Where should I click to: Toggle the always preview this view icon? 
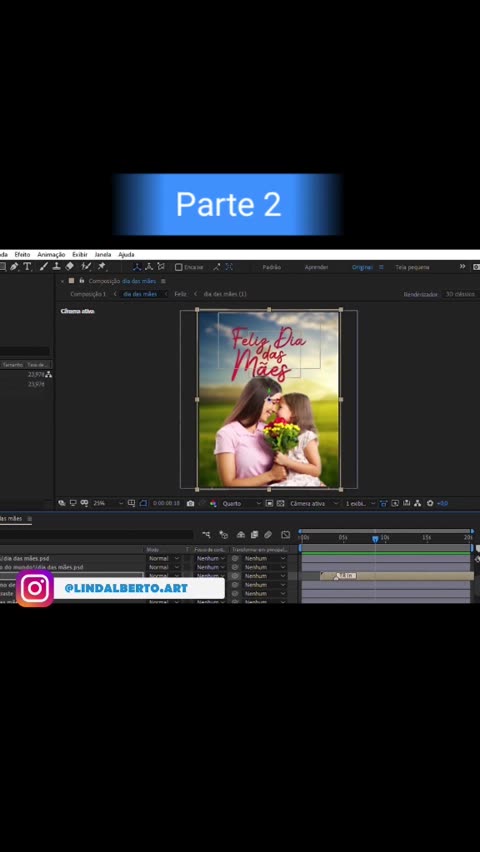click(62, 504)
